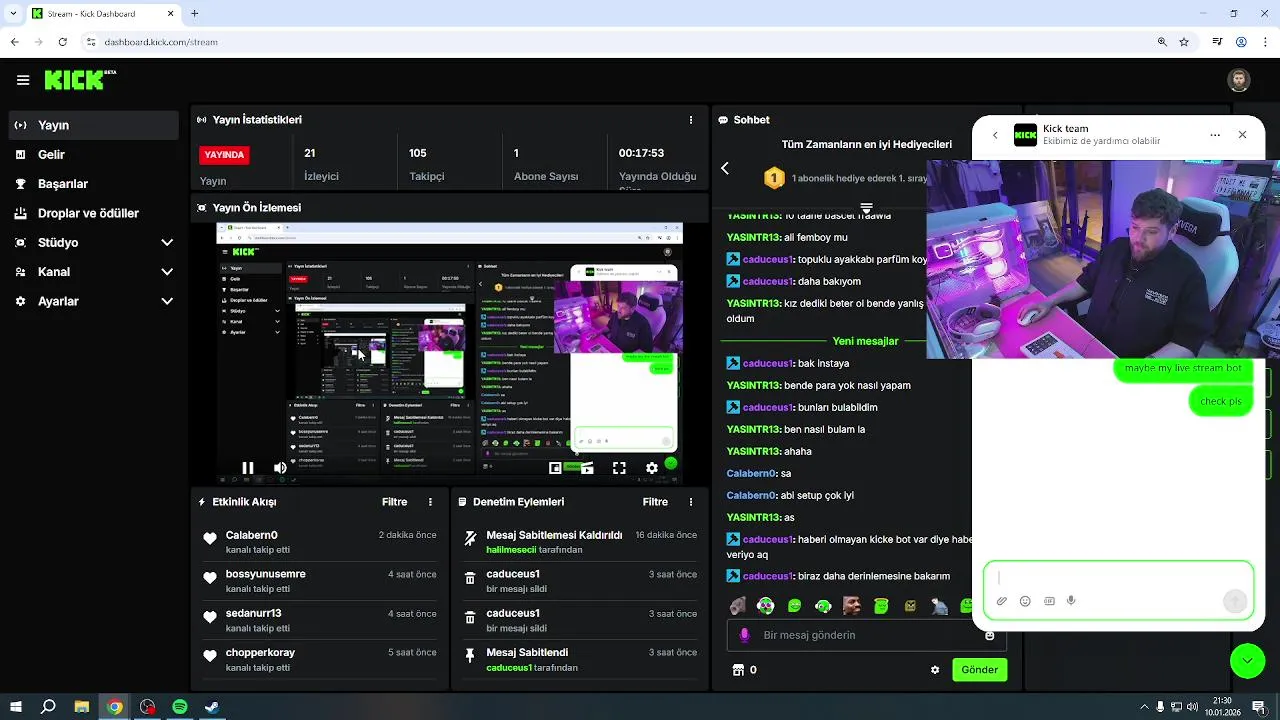Image resolution: width=1280 pixels, height=720 pixels.
Task: Open the hamburger navigation menu
Action: tap(22, 80)
